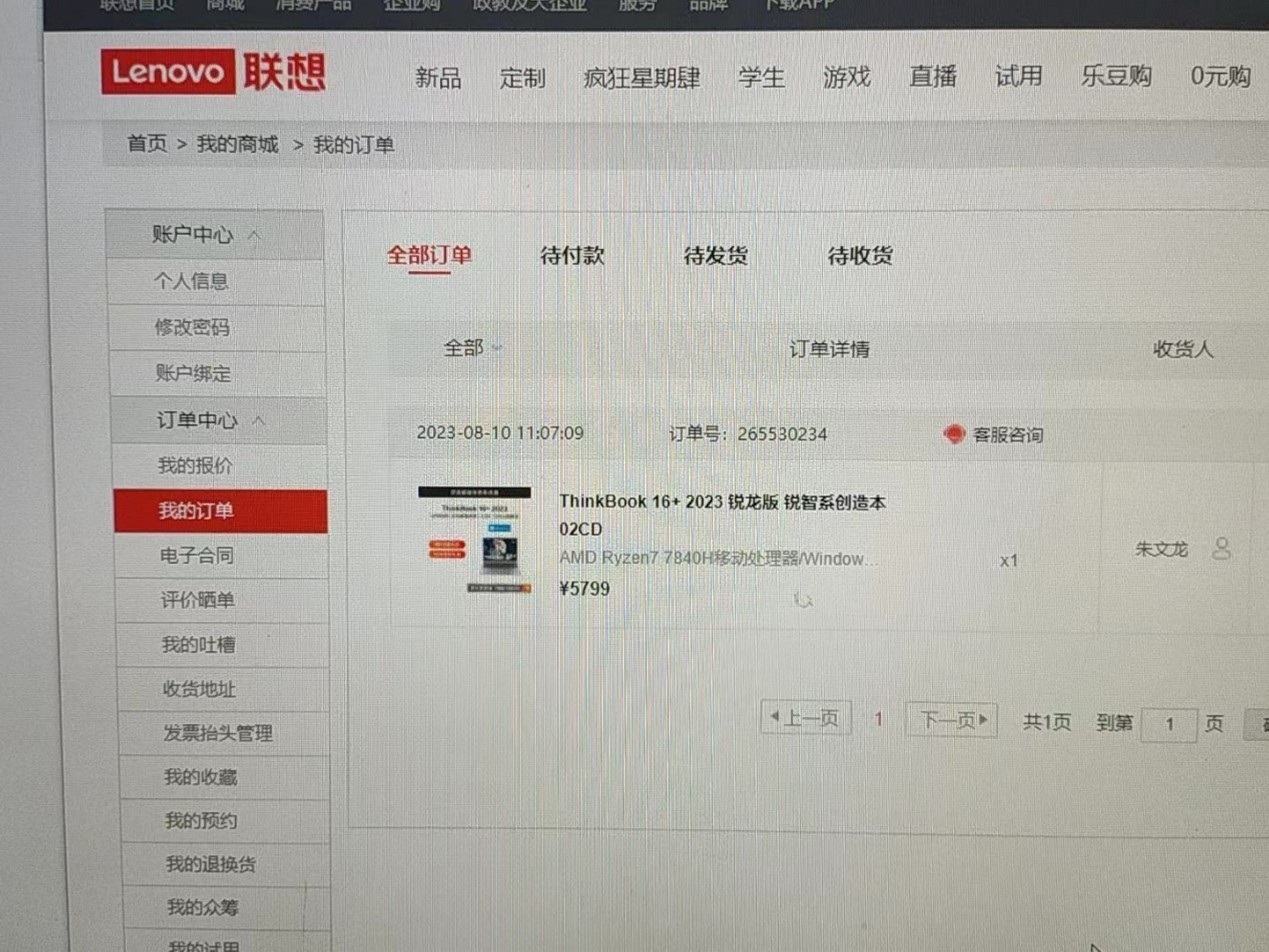Image resolution: width=1269 pixels, height=952 pixels.
Task: Open 评价晒单 in the sidebar
Action: tap(198, 600)
